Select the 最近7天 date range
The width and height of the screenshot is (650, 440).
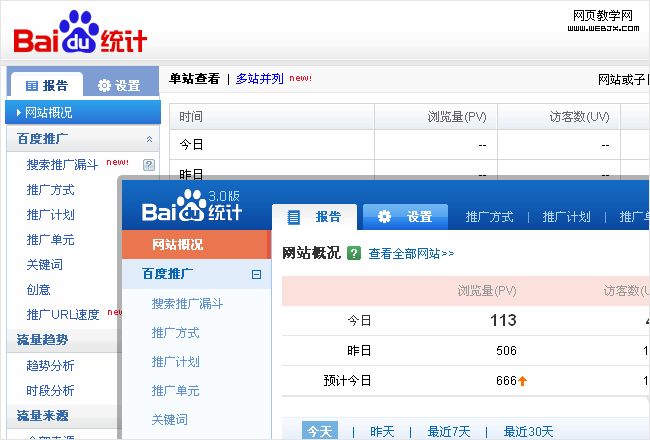click(448, 431)
